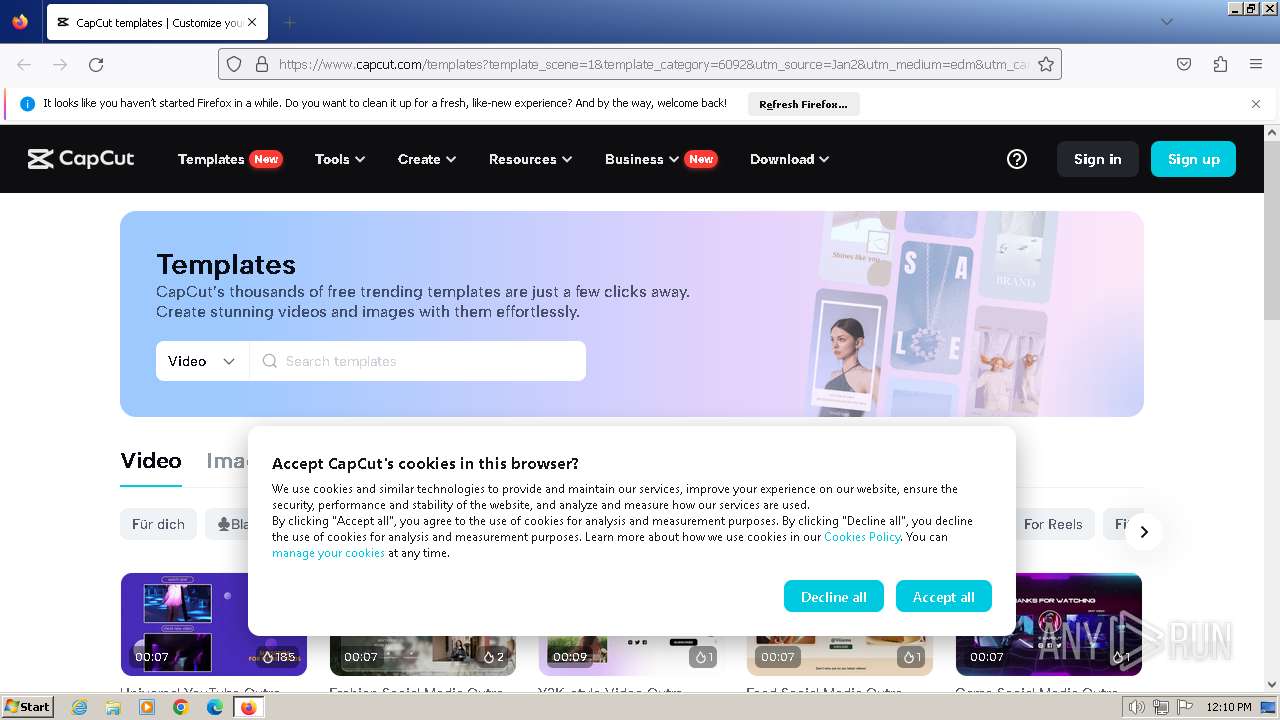
Task: Click the CapCut logo
Action: point(81,159)
